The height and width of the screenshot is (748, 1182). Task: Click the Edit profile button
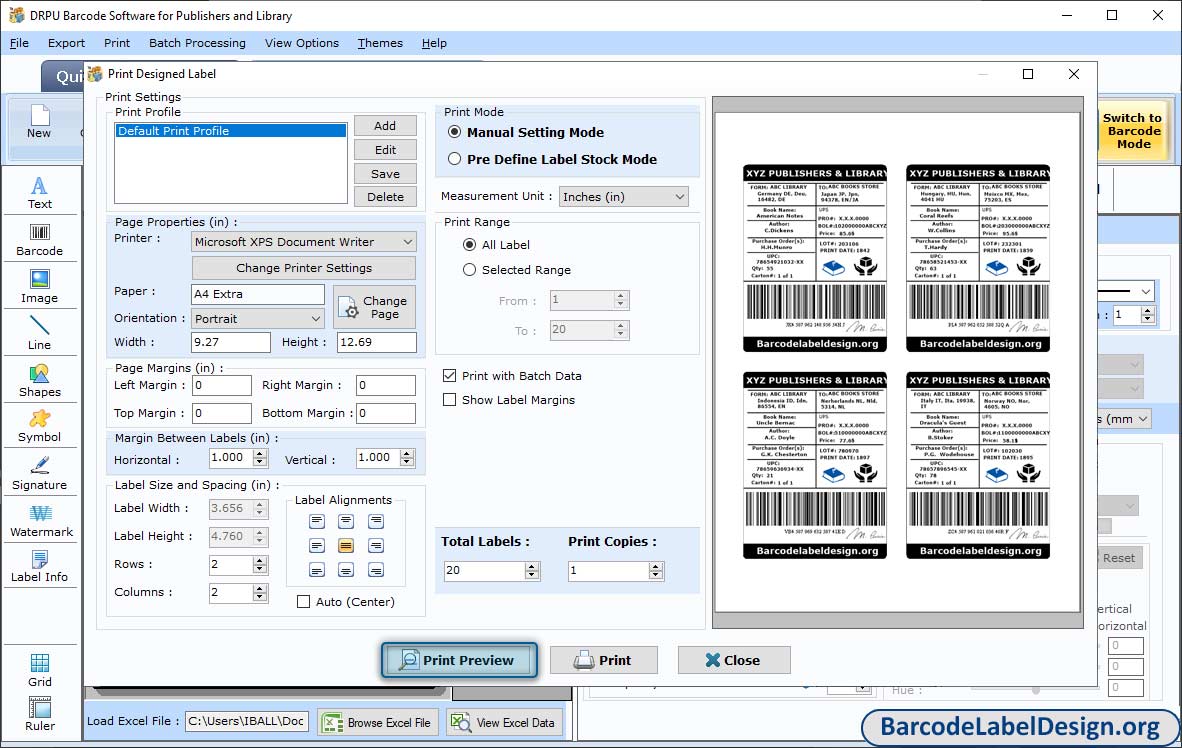click(x=385, y=150)
